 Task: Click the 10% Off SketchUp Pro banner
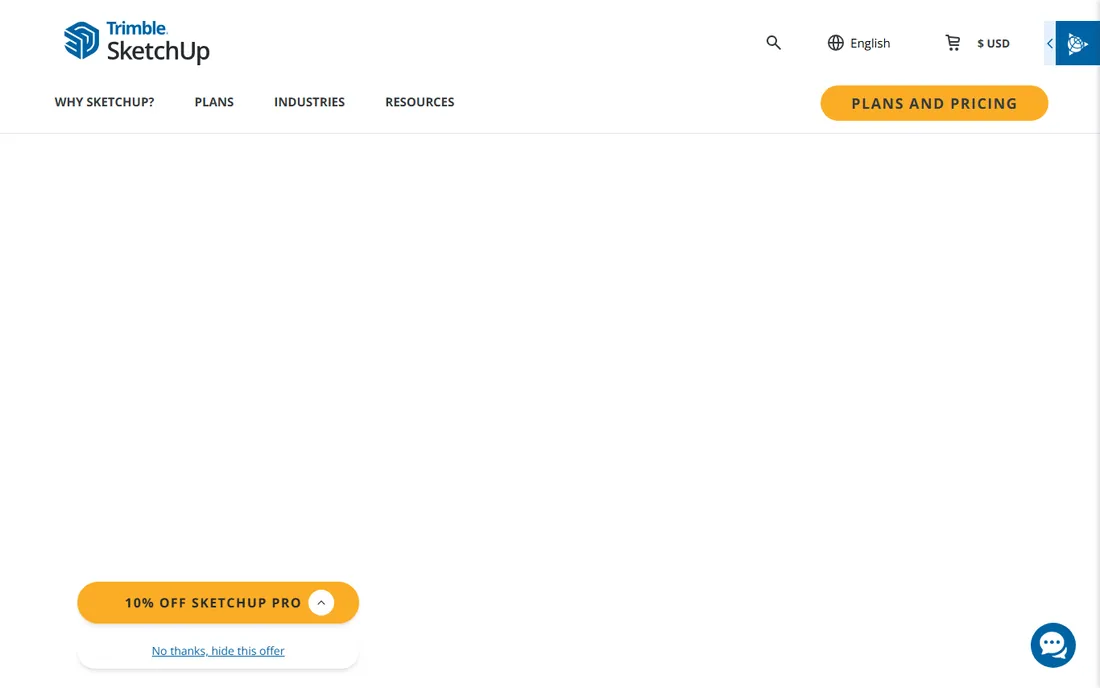coord(218,602)
